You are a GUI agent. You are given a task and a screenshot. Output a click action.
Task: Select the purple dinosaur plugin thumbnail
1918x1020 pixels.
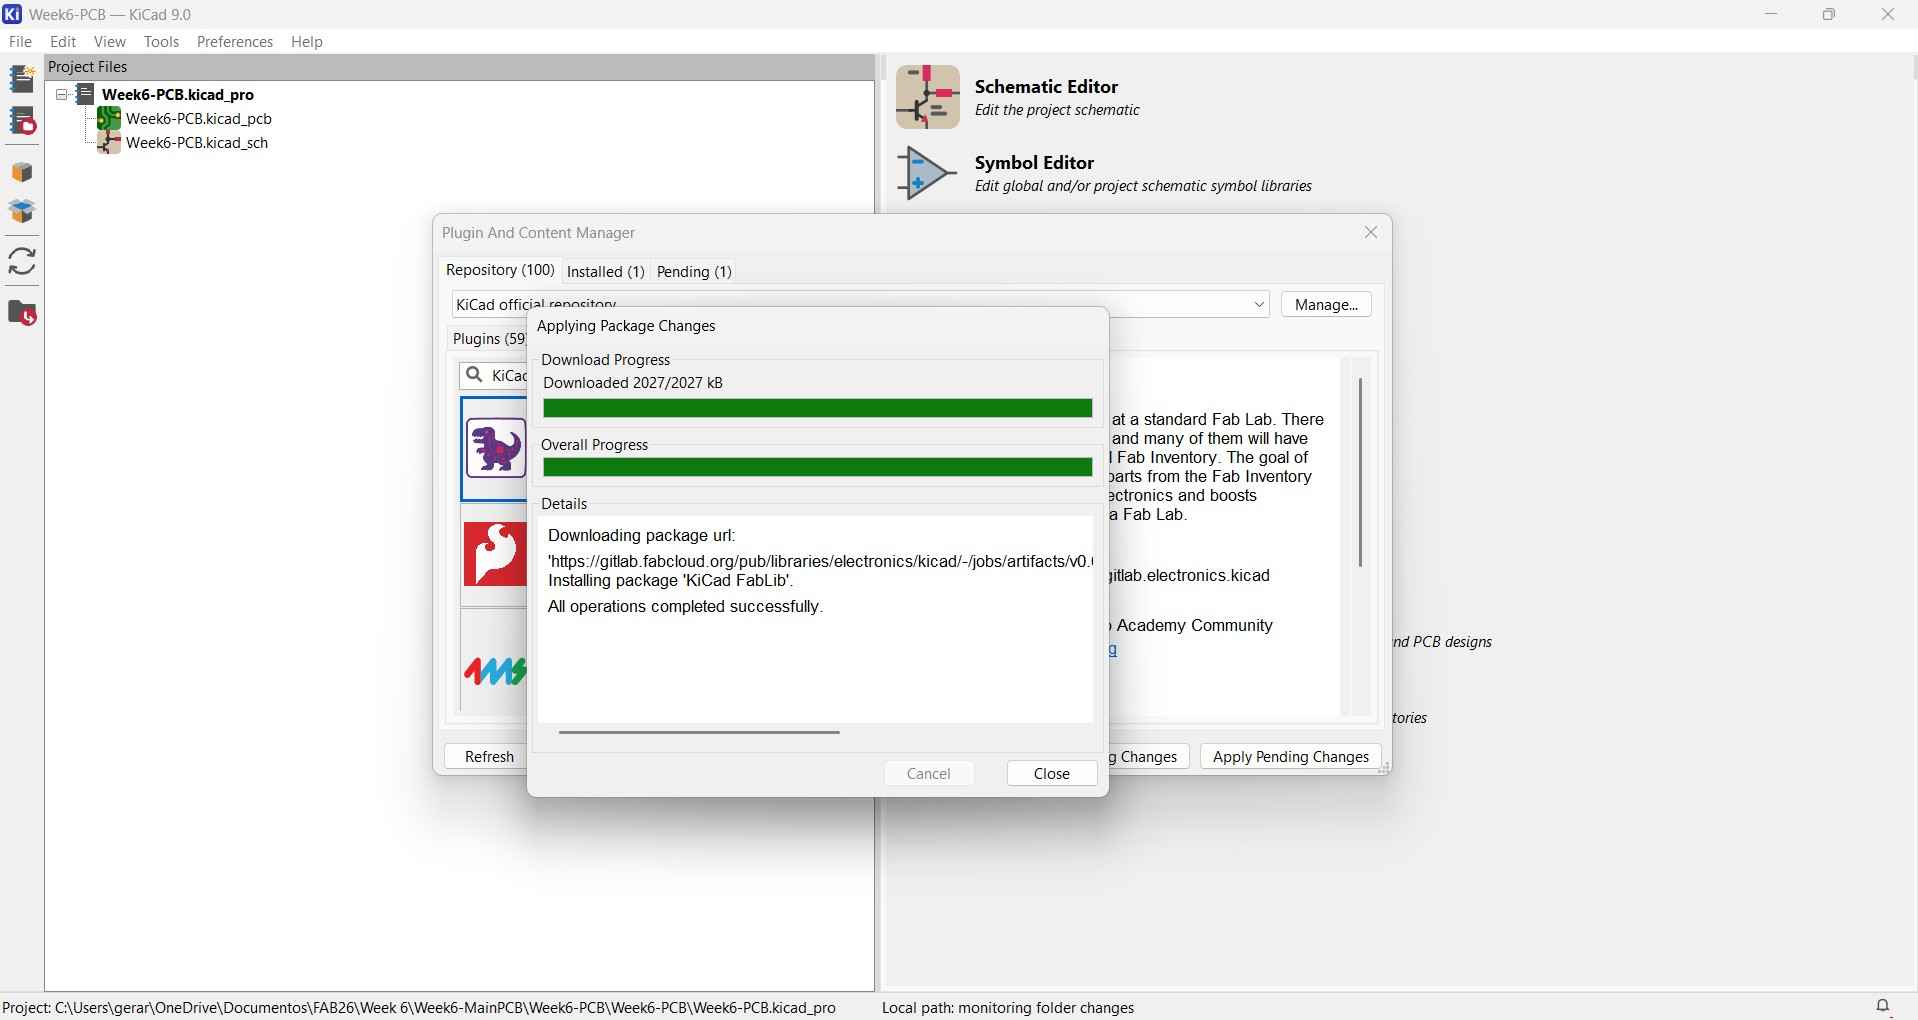pos(495,447)
